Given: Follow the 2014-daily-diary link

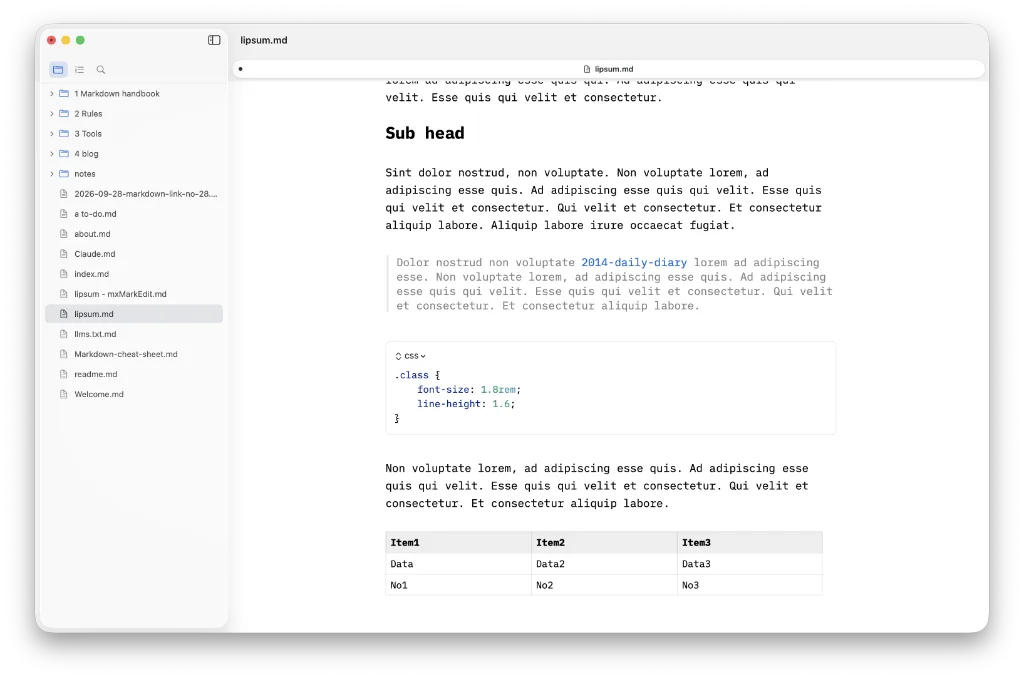Looking at the screenshot, I should [x=634, y=262].
